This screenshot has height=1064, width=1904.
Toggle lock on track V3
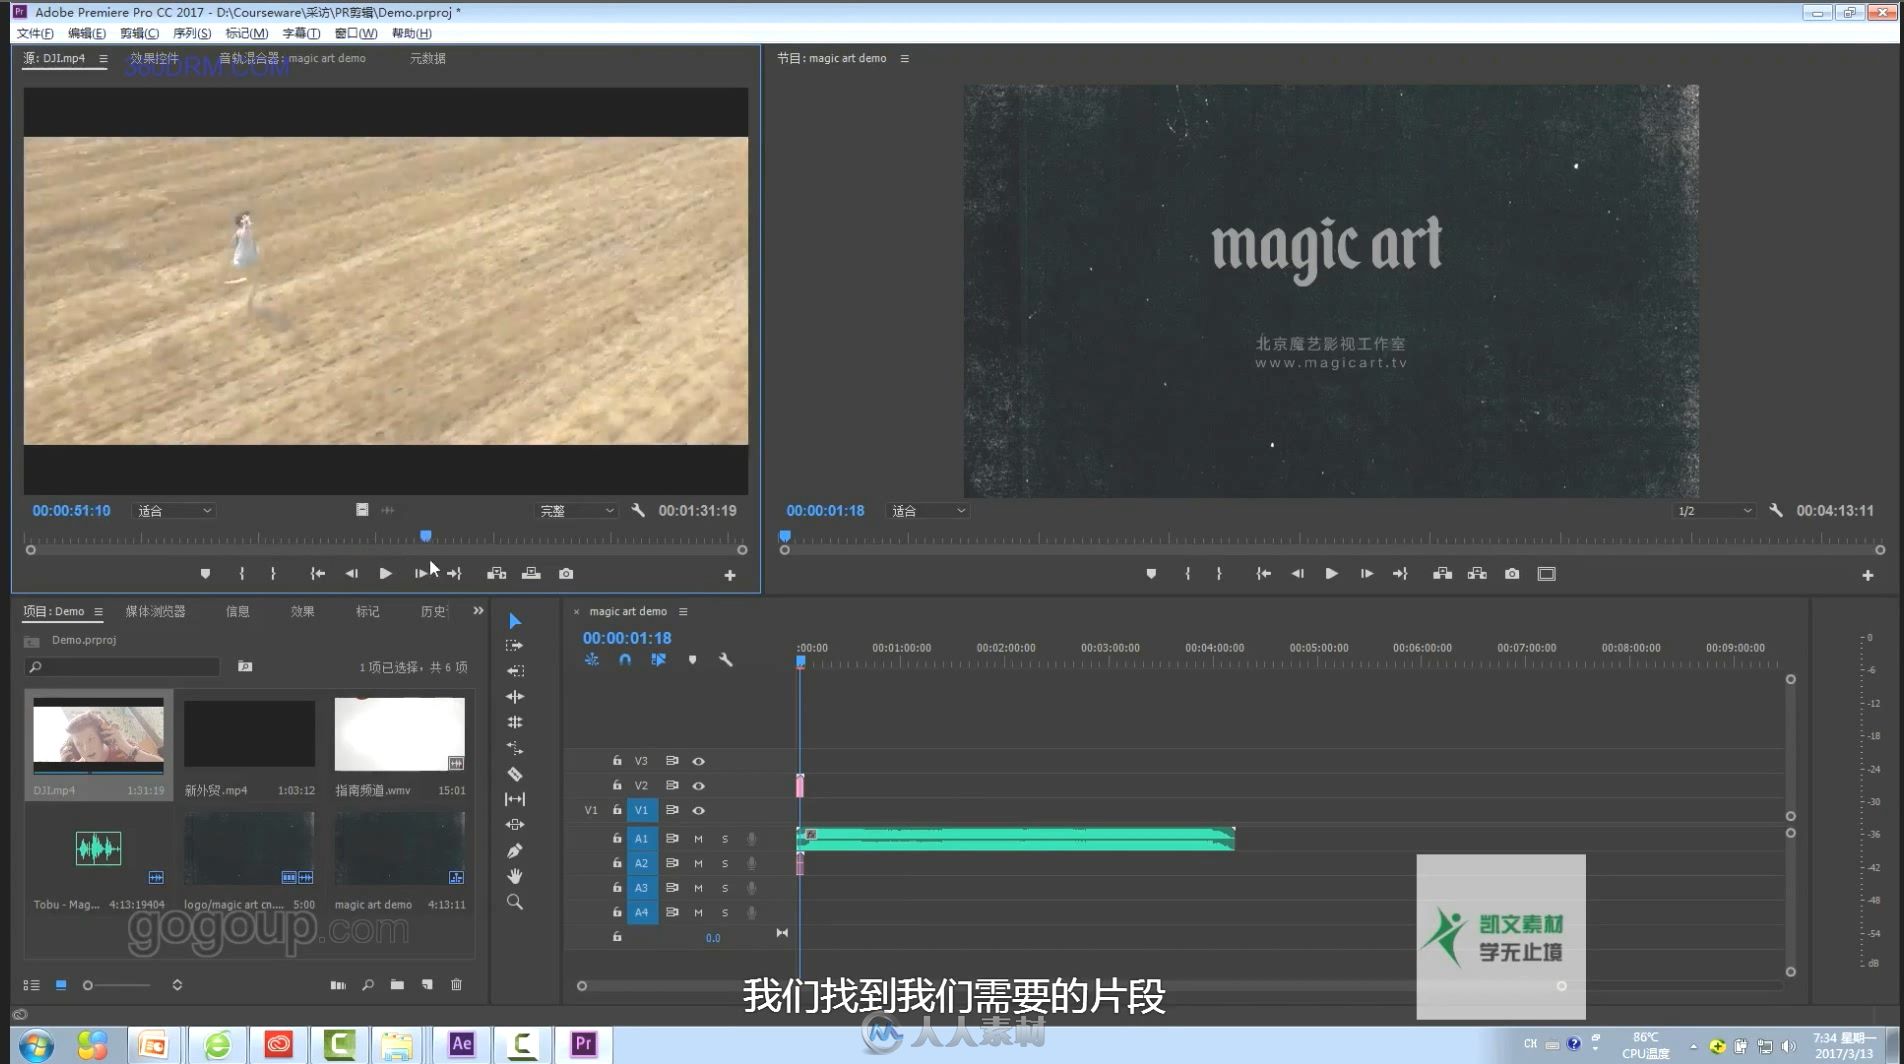pyautogui.click(x=617, y=761)
